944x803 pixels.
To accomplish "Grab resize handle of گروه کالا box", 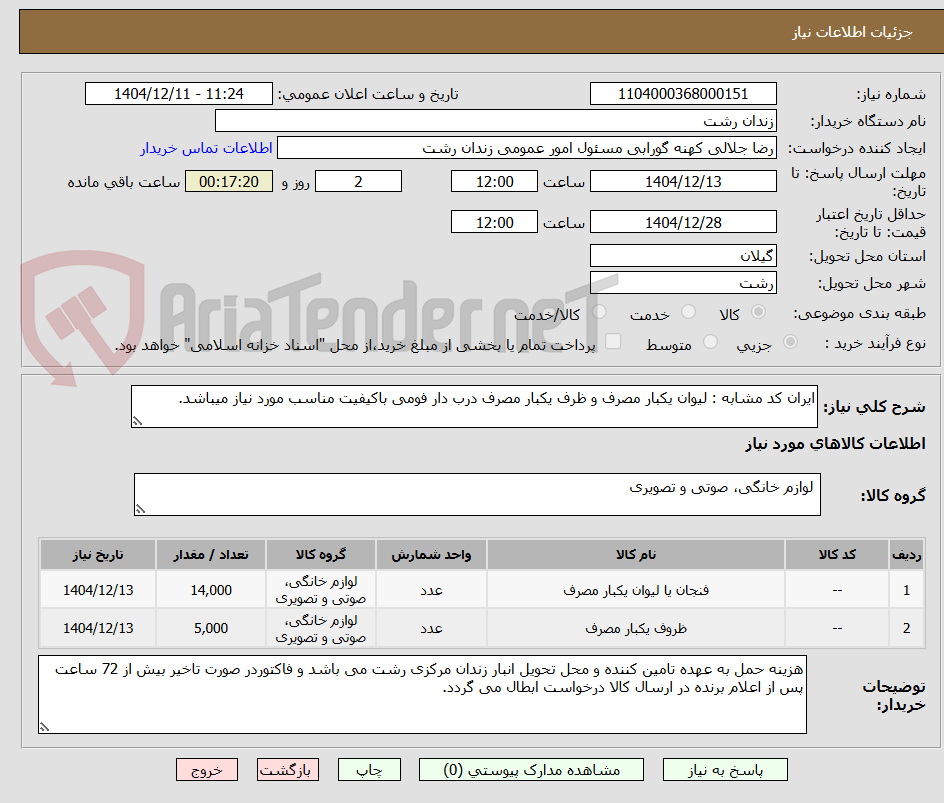I will pos(140,509).
